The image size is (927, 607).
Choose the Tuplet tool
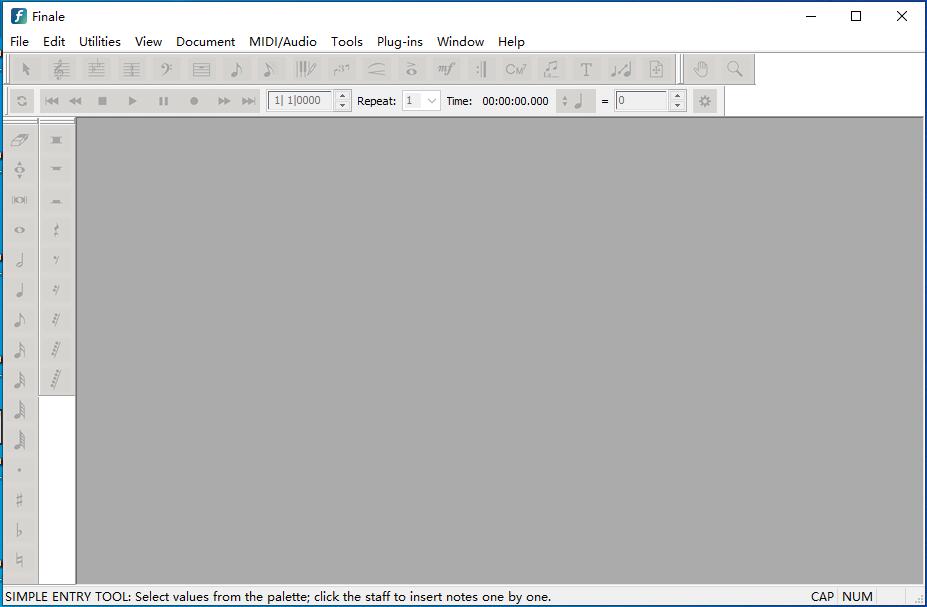(x=341, y=69)
